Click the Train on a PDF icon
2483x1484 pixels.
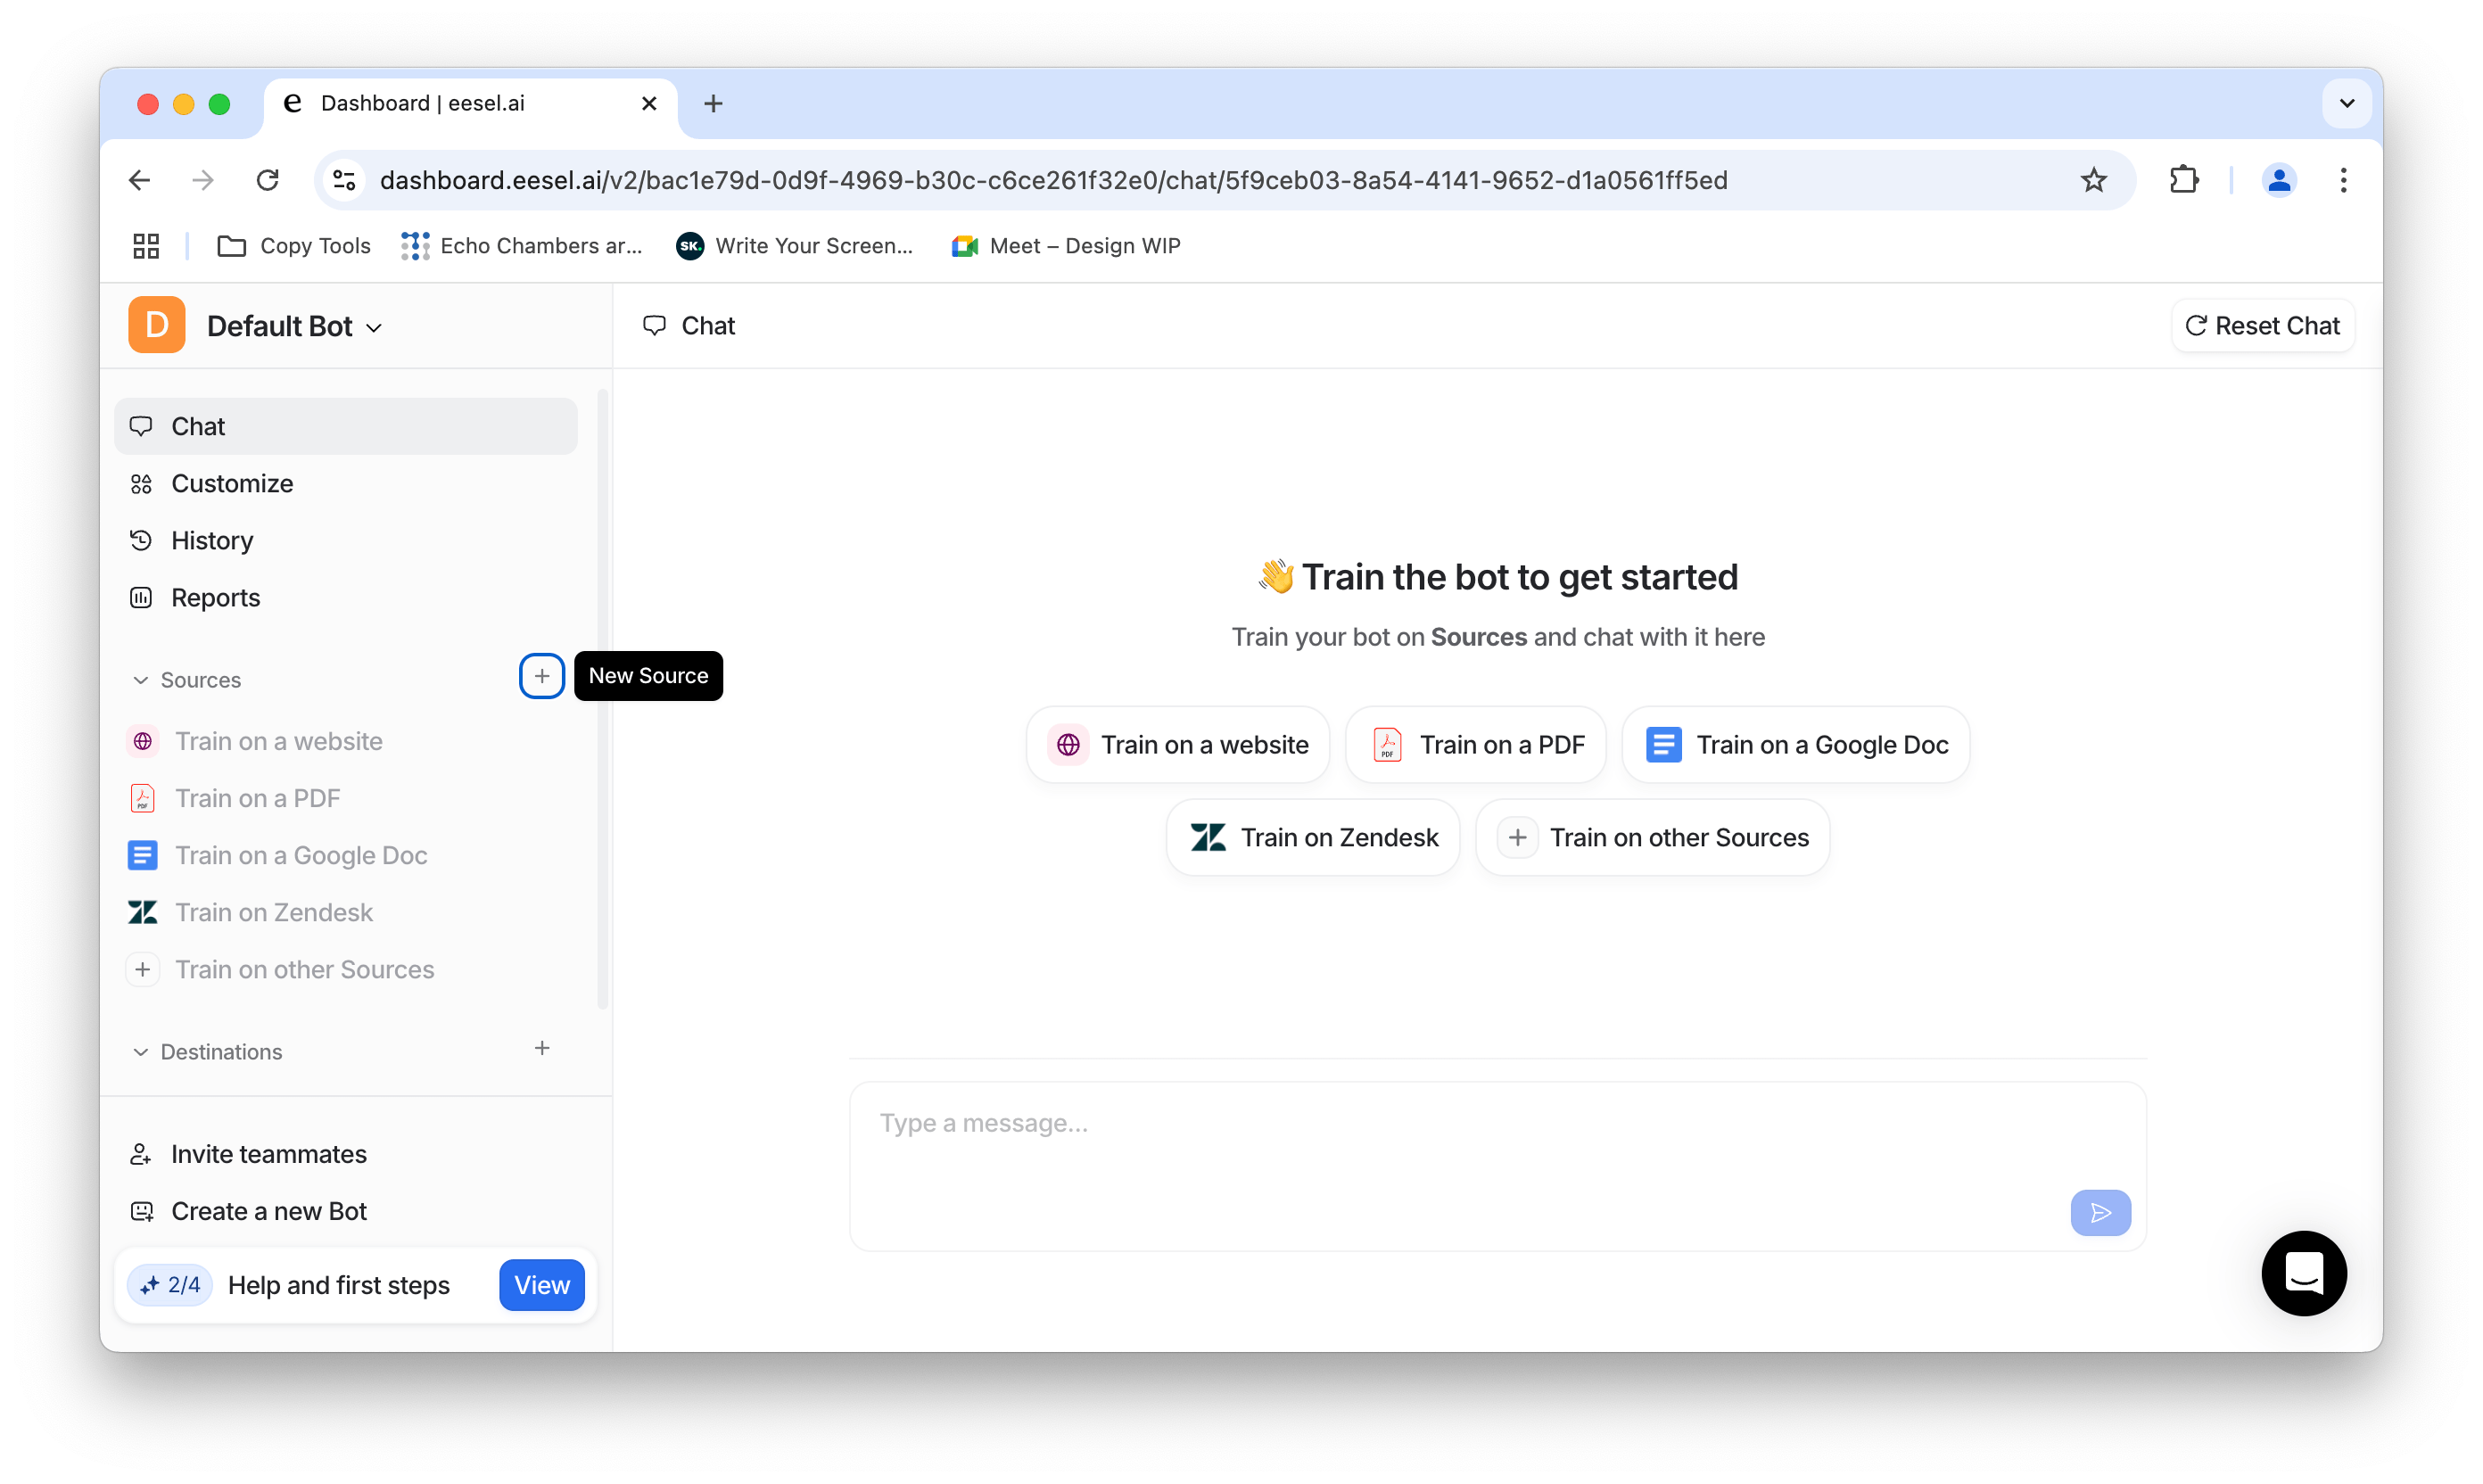click(x=1386, y=742)
